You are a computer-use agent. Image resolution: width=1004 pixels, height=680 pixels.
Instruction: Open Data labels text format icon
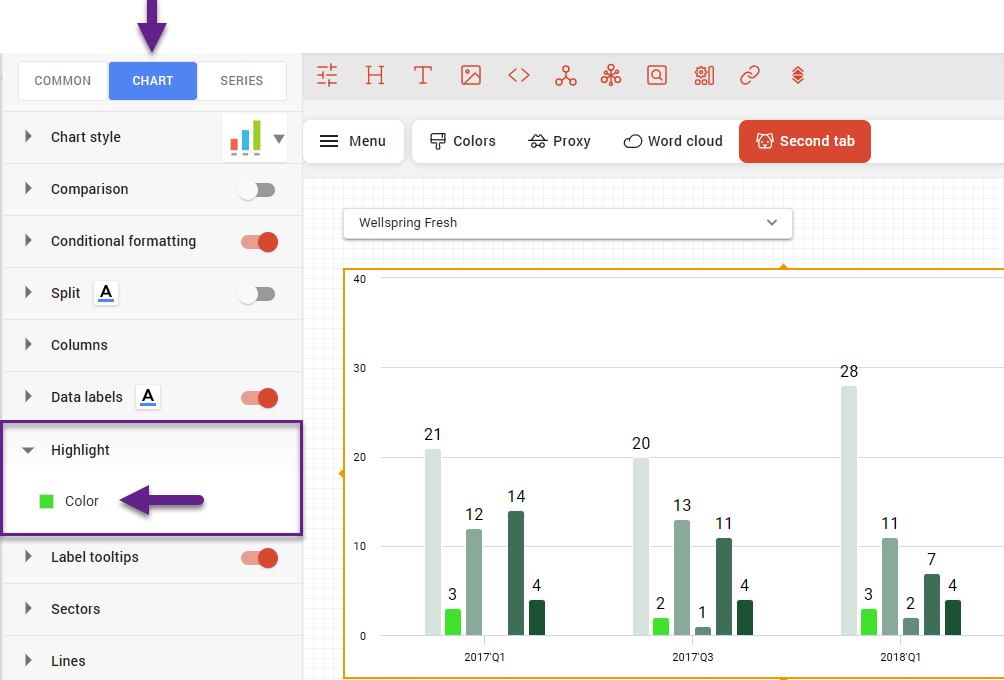pos(148,397)
